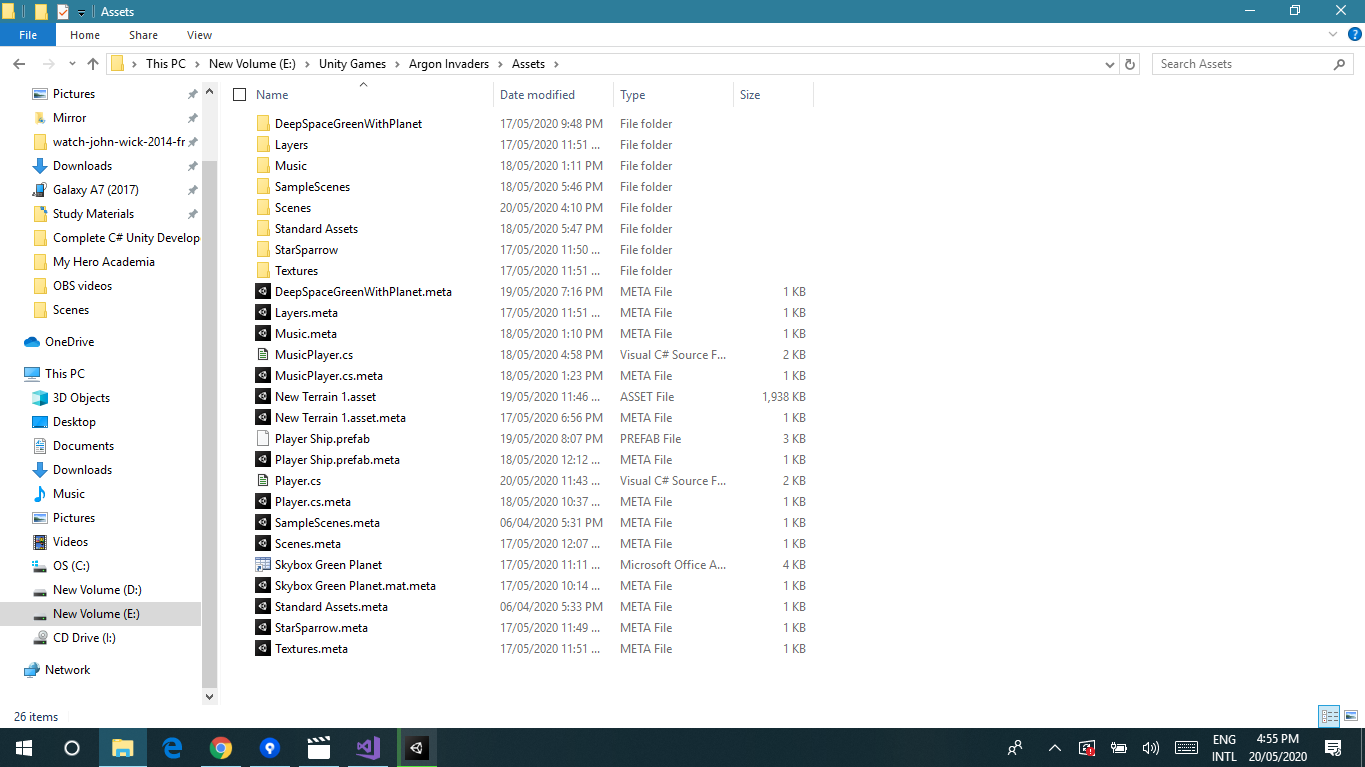
Task: Expand the Assets breadcrumb arrow
Action: coord(555,64)
